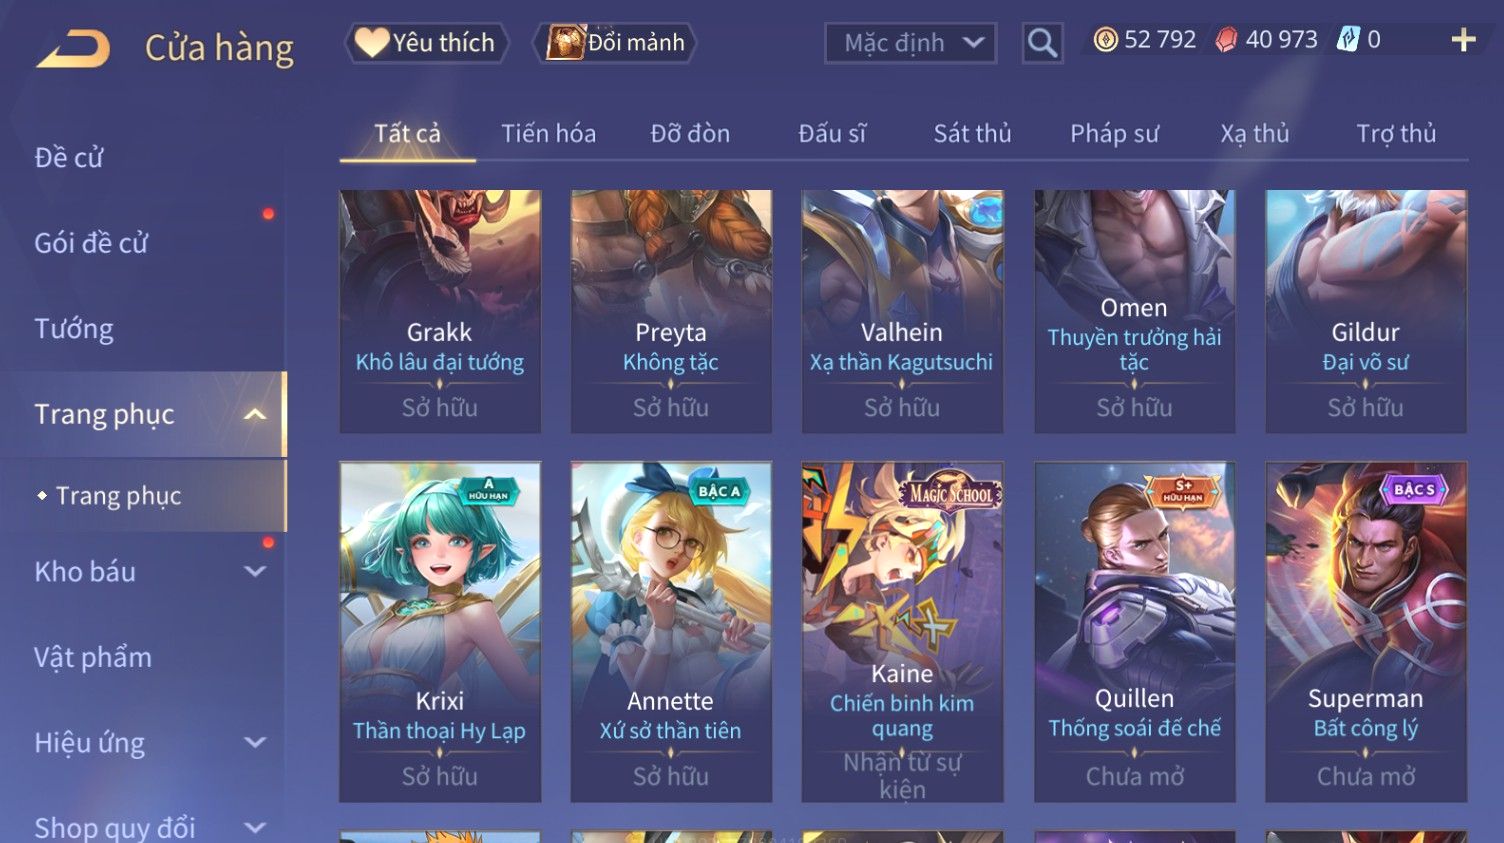Select the Pháp sư filter tab
Image resolution: width=1504 pixels, height=843 pixels.
(1114, 133)
